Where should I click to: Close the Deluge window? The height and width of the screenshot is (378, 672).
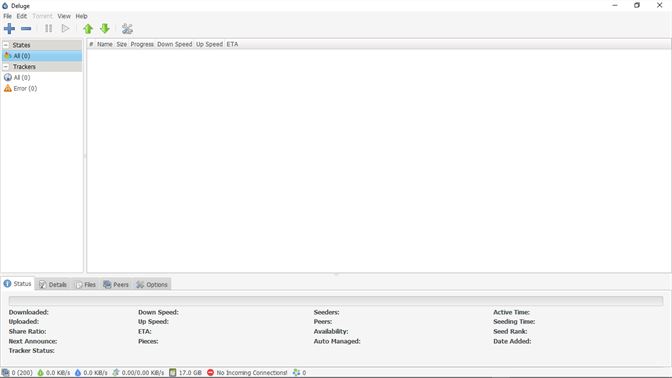pos(660,5)
